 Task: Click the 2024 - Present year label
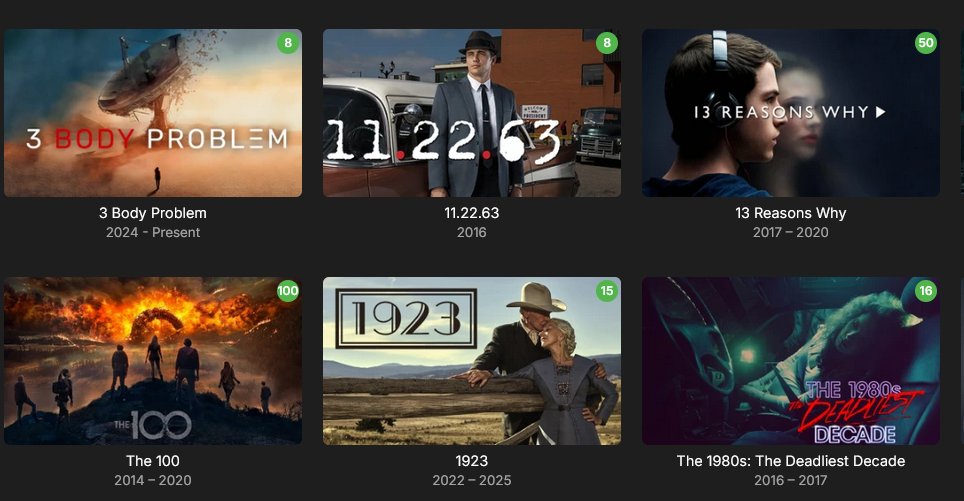pyautogui.click(x=153, y=232)
